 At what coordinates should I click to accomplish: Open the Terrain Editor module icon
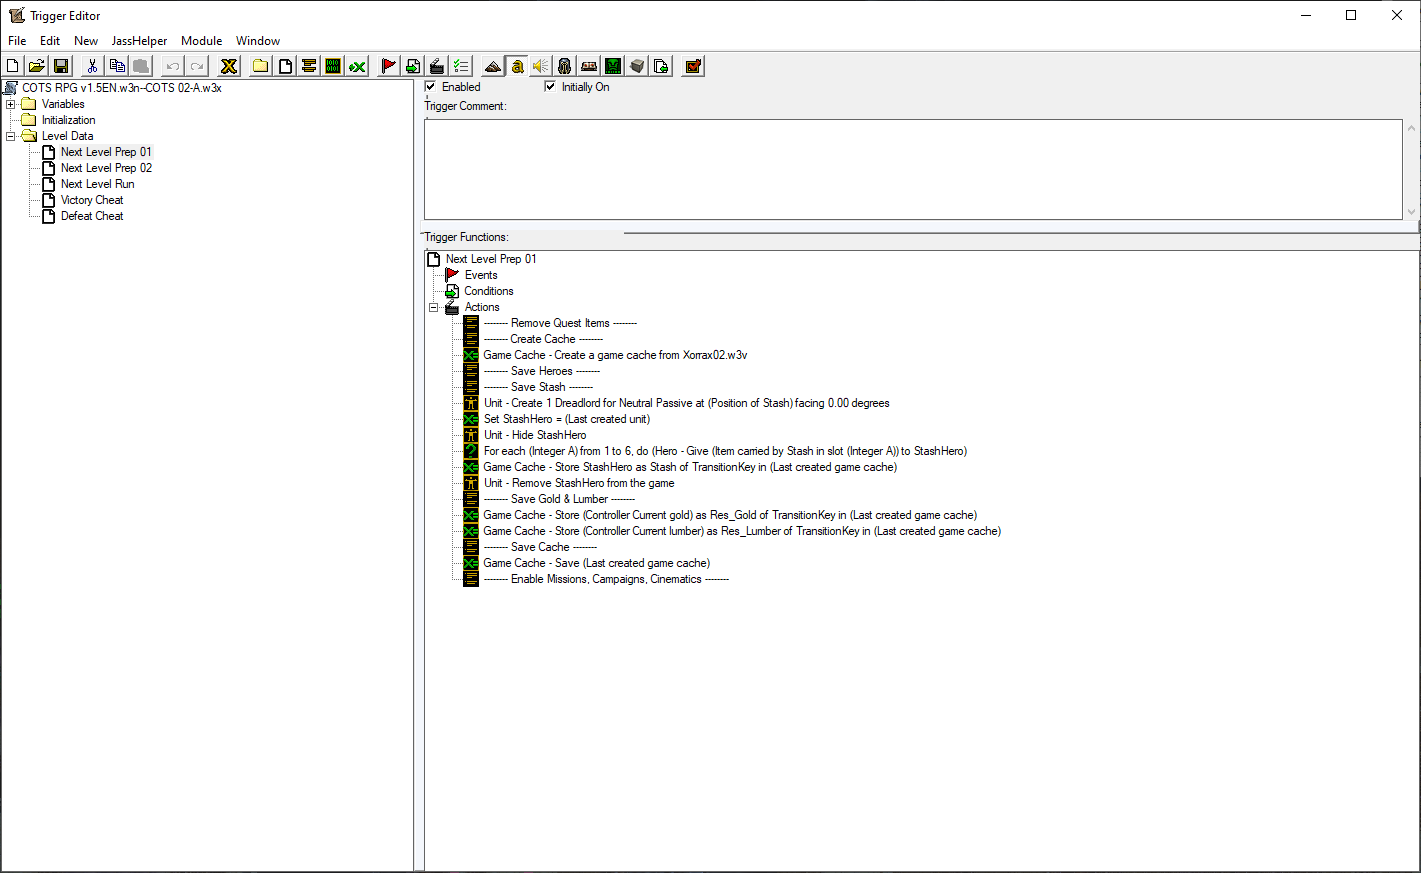coord(493,66)
